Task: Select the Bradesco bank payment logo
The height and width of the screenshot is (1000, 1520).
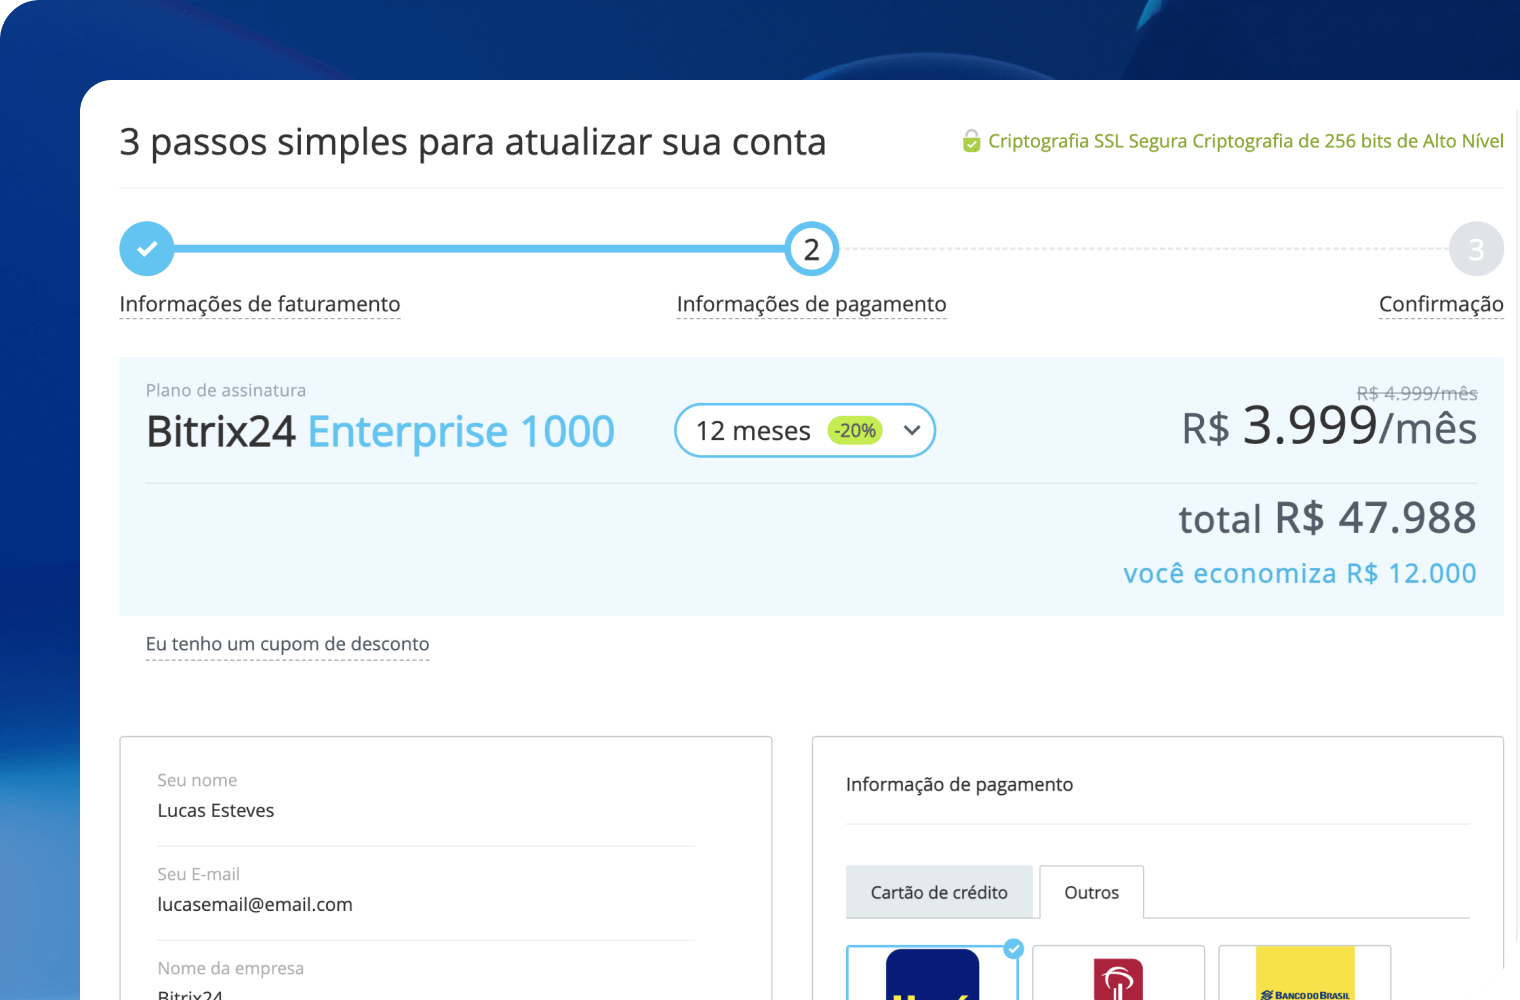Action: (1118, 977)
